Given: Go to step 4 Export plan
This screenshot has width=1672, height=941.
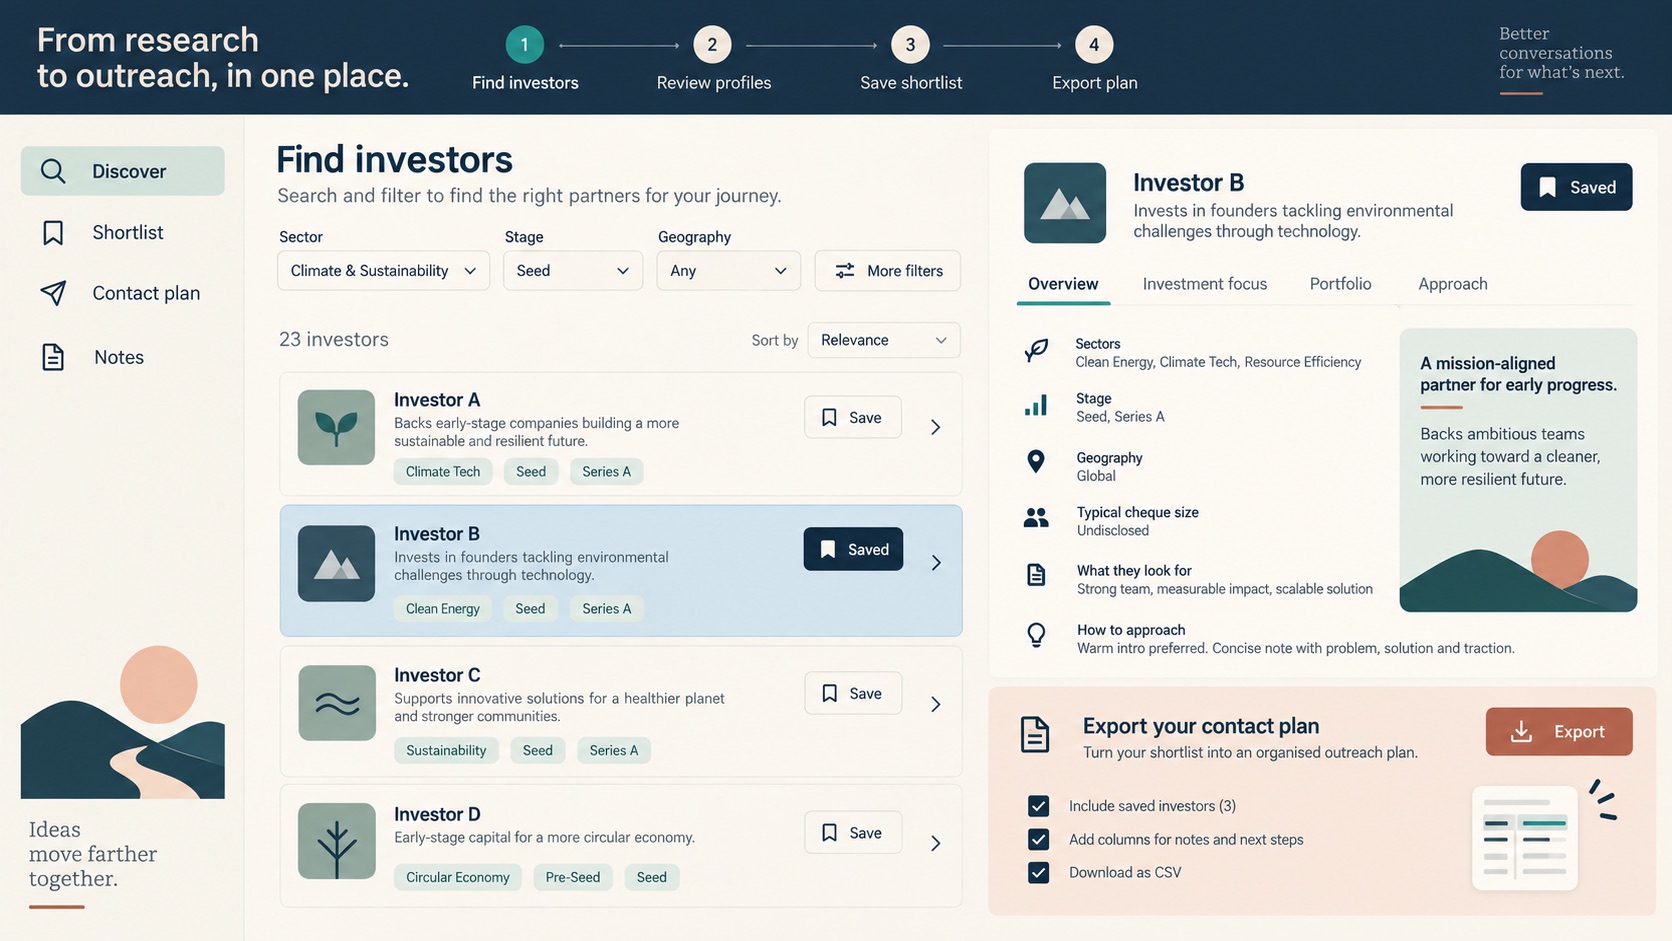Looking at the screenshot, I should pos(1094,60).
